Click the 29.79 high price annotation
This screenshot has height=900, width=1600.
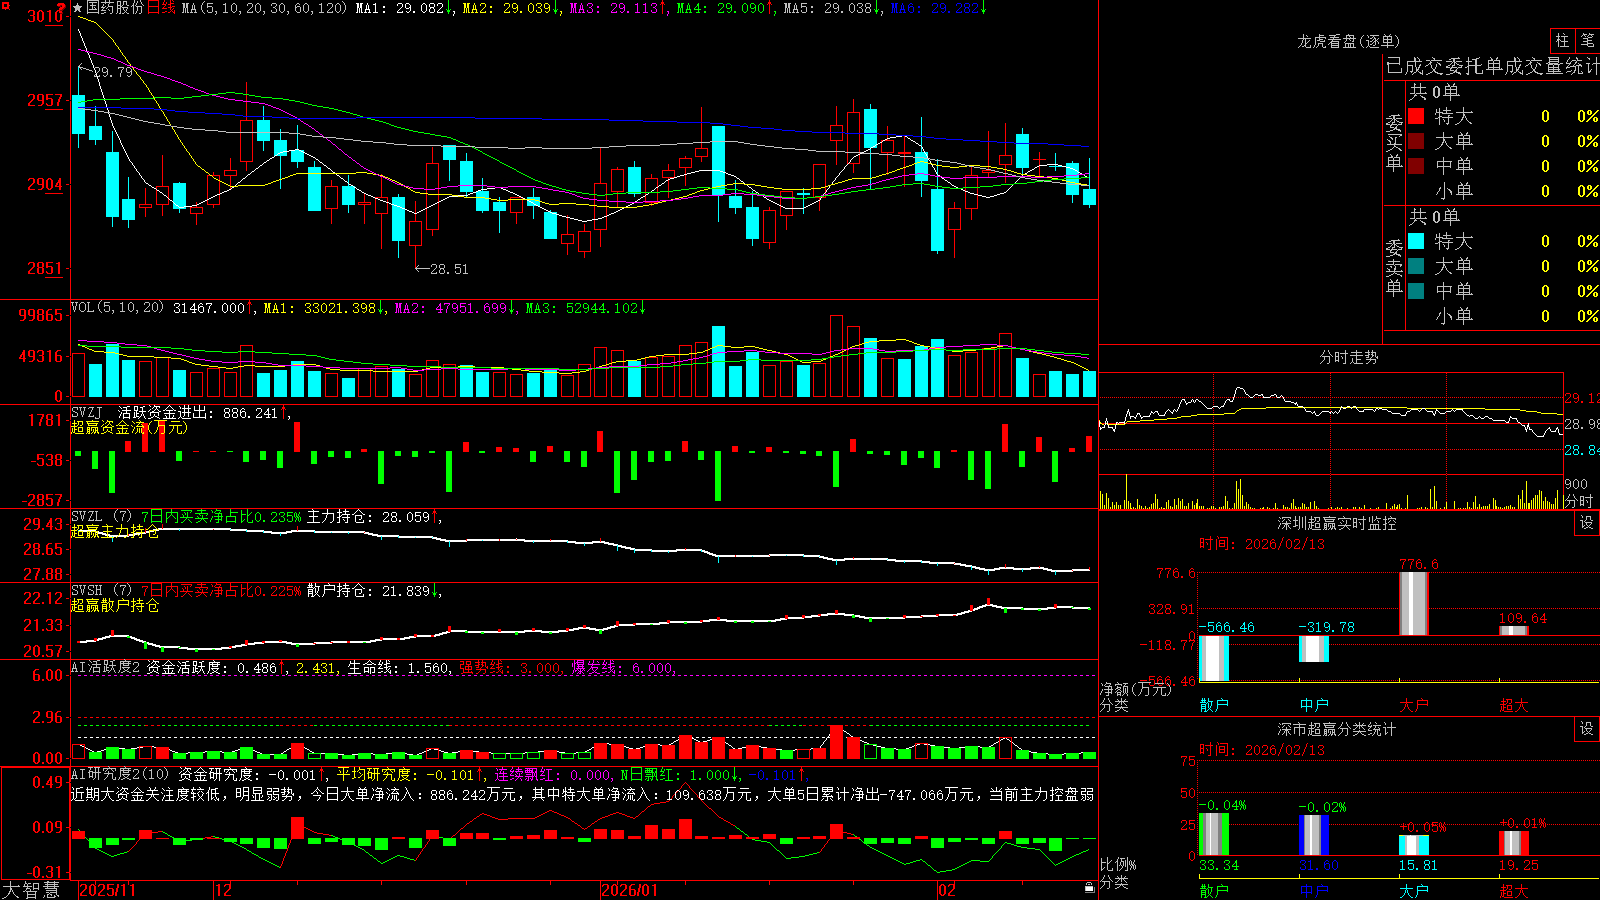click(x=113, y=72)
